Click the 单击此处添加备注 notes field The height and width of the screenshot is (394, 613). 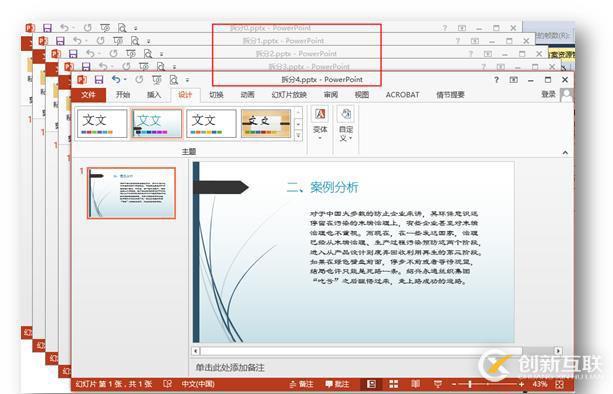[229, 367]
